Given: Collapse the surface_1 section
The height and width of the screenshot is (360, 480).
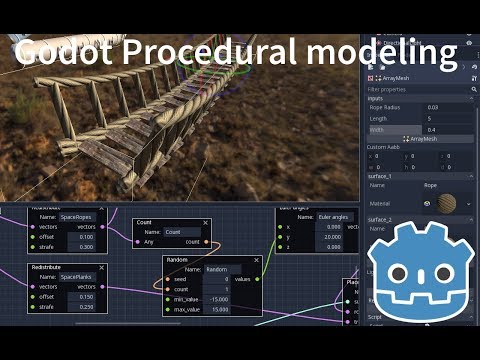Looking at the screenshot, I should tap(471, 176).
